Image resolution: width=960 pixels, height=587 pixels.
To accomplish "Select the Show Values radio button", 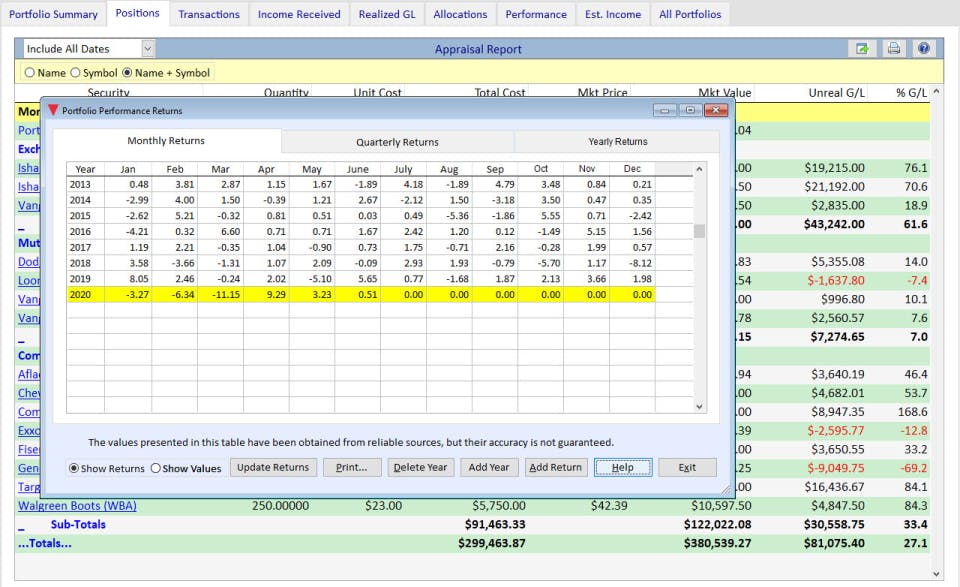I will [156, 468].
